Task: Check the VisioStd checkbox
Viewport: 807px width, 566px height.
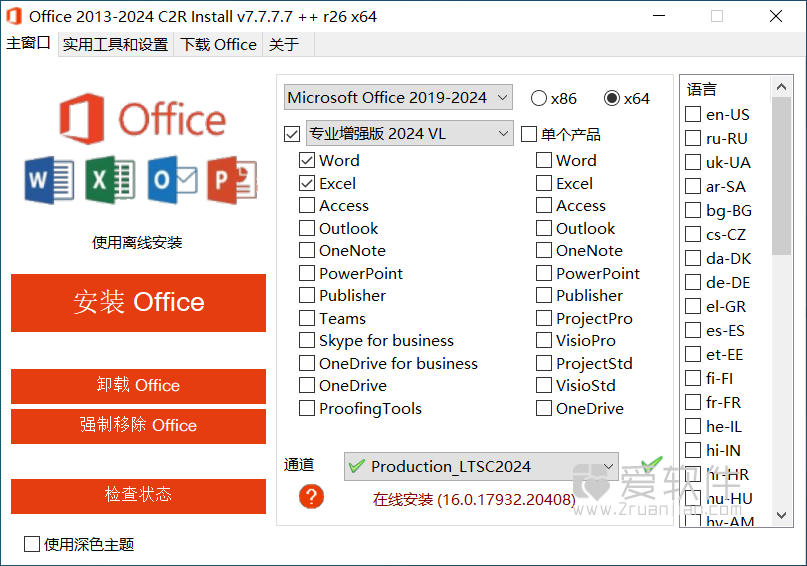Action: pyautogui.click(x=544, y=385)
